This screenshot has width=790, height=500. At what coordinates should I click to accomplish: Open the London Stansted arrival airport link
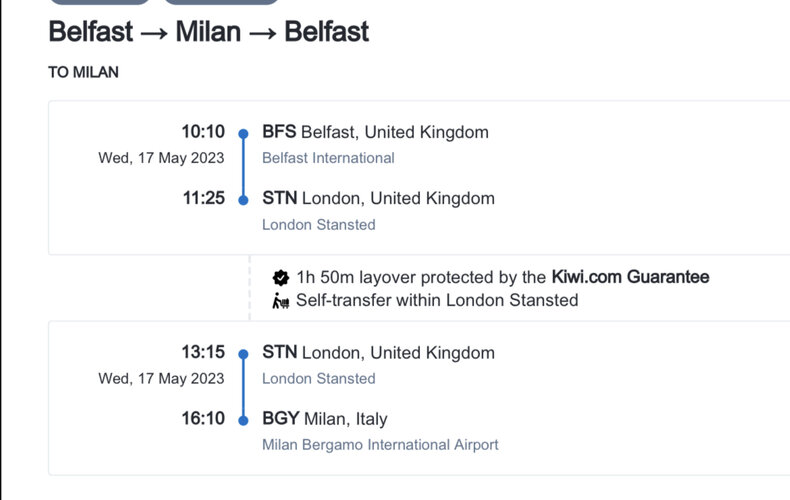318,224
